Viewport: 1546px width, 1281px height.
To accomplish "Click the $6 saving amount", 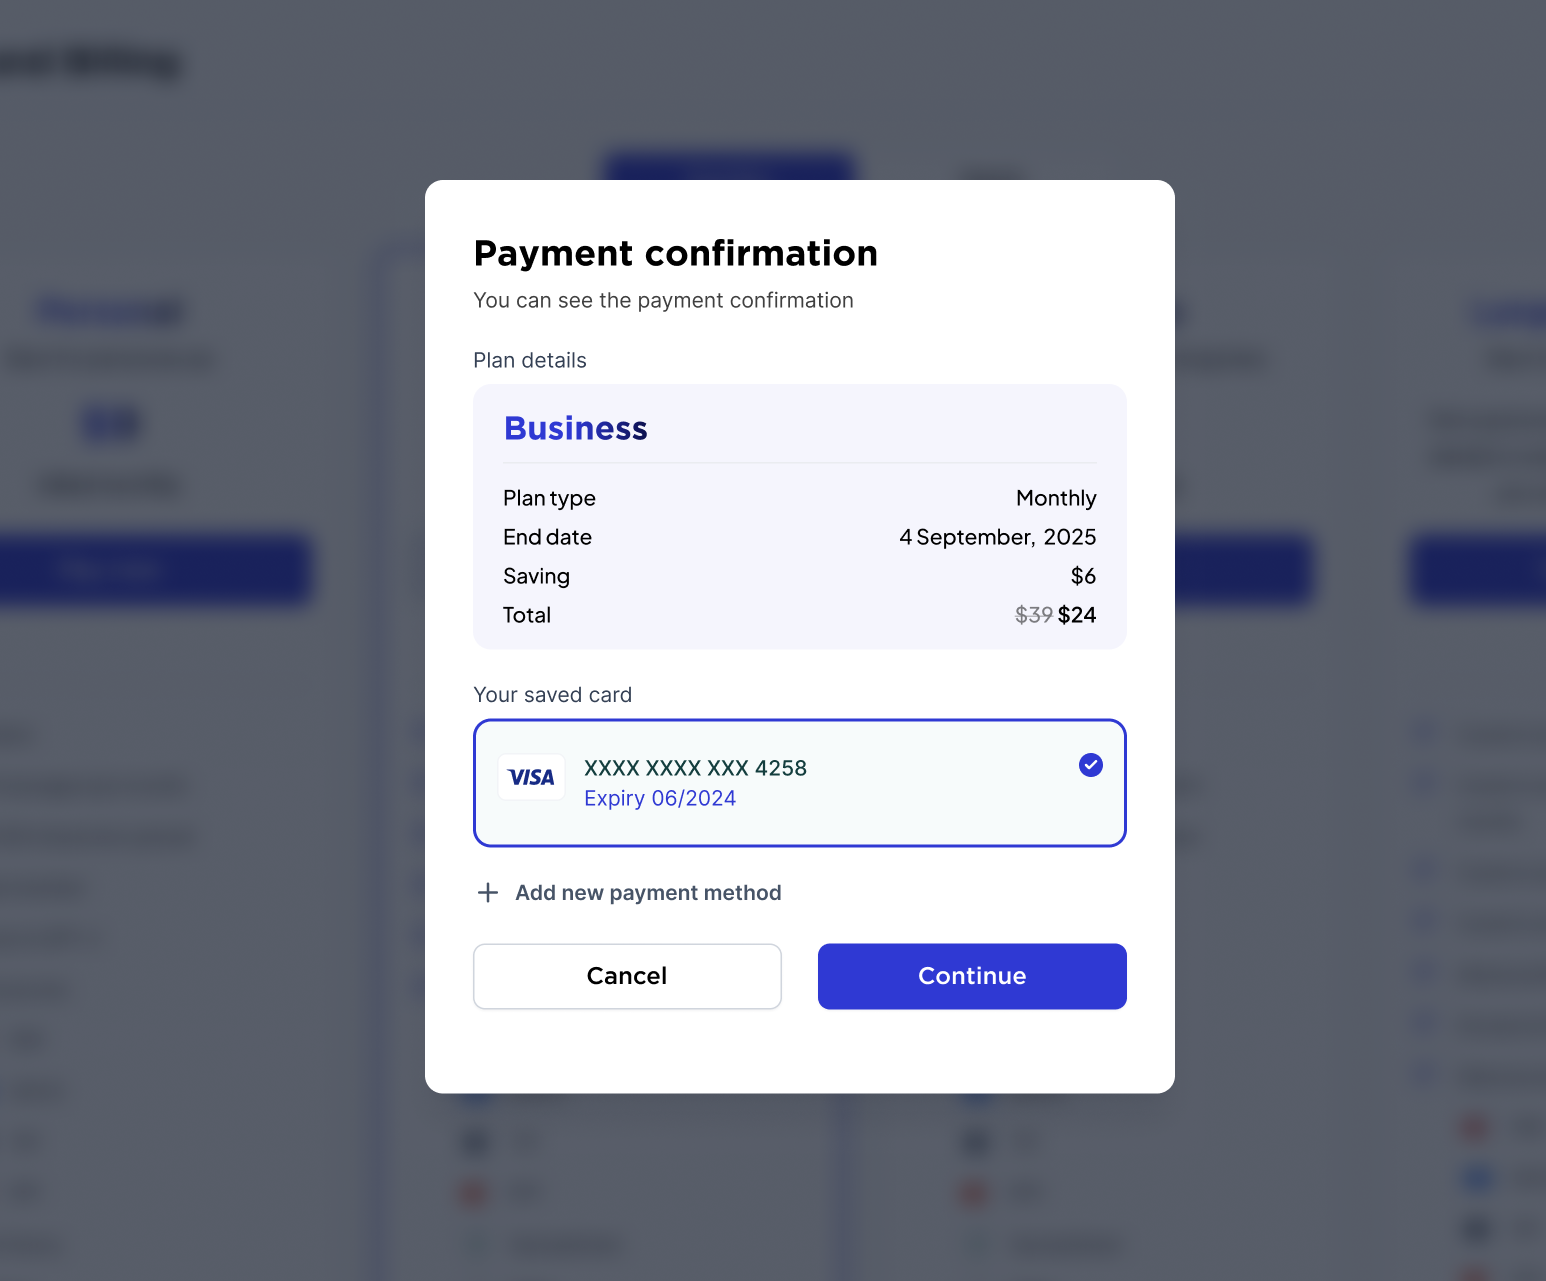I will tap(1083, 576).
